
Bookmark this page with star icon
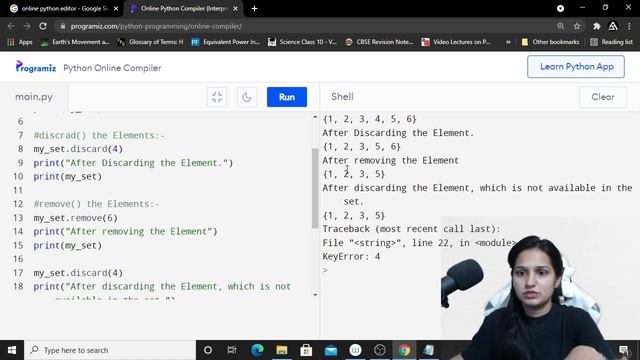tap(577, 26)
